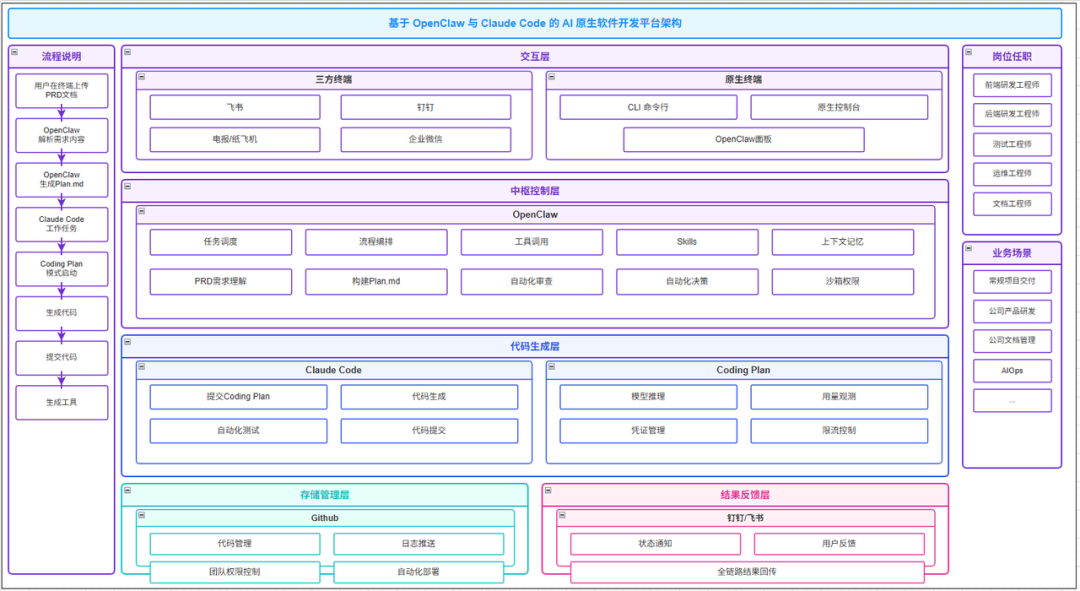The width and height of the screenshot is (1080, 591).
Task: Collapse the 原生终端 group
Action: 552,77
